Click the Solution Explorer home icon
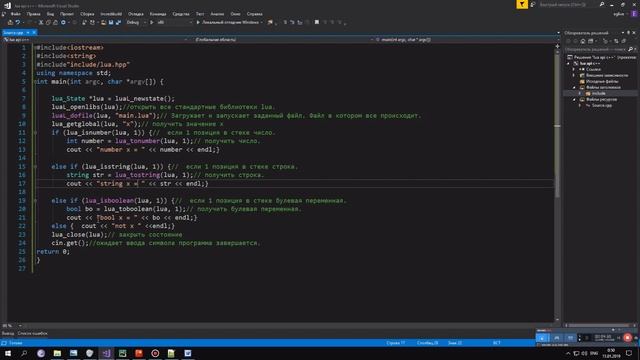Image resolution: width=640 pixels, height=360 pixels. tap(582, 41)
